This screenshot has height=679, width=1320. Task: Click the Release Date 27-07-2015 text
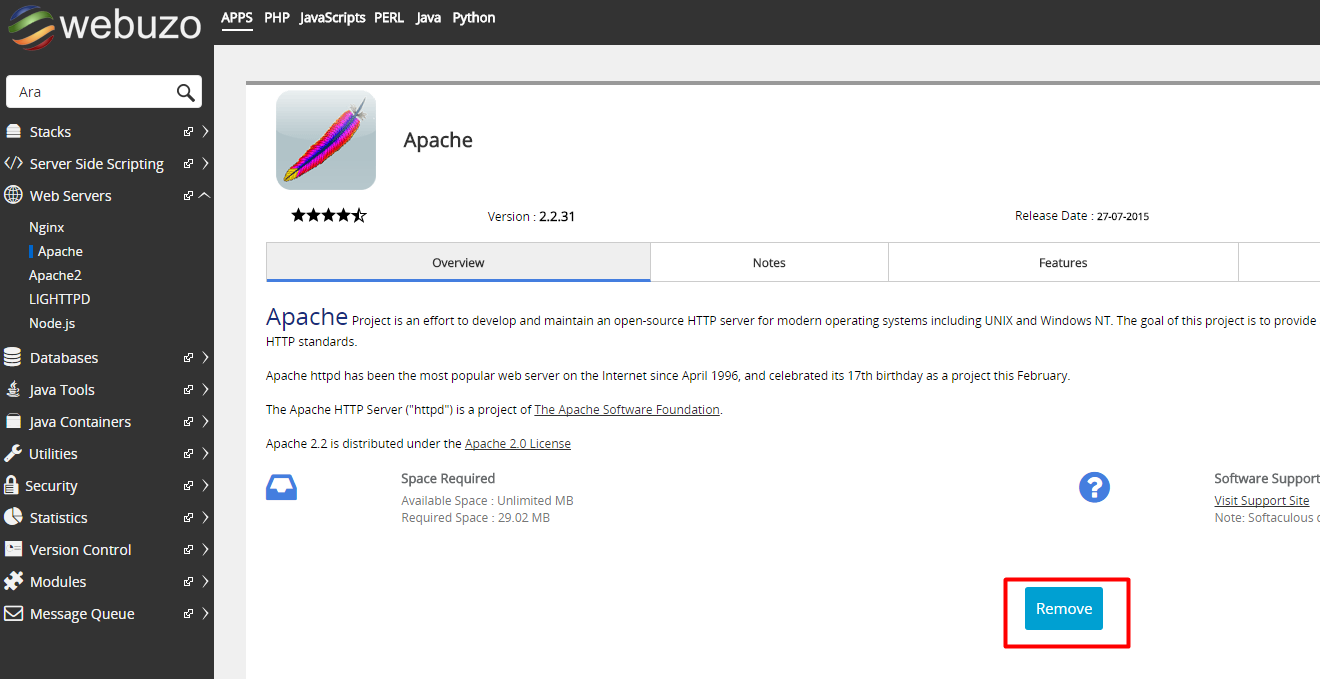point(1082,215)
